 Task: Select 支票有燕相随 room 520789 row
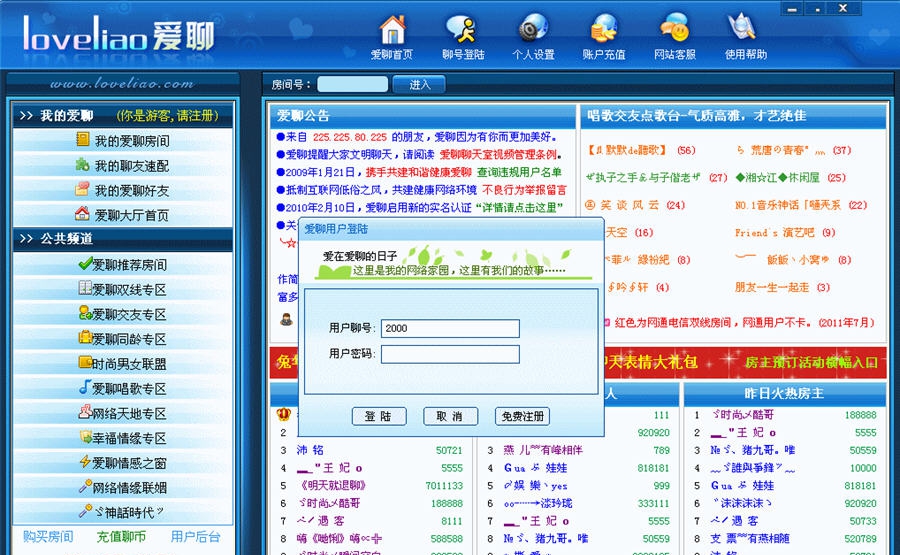(x=784, y=539)
